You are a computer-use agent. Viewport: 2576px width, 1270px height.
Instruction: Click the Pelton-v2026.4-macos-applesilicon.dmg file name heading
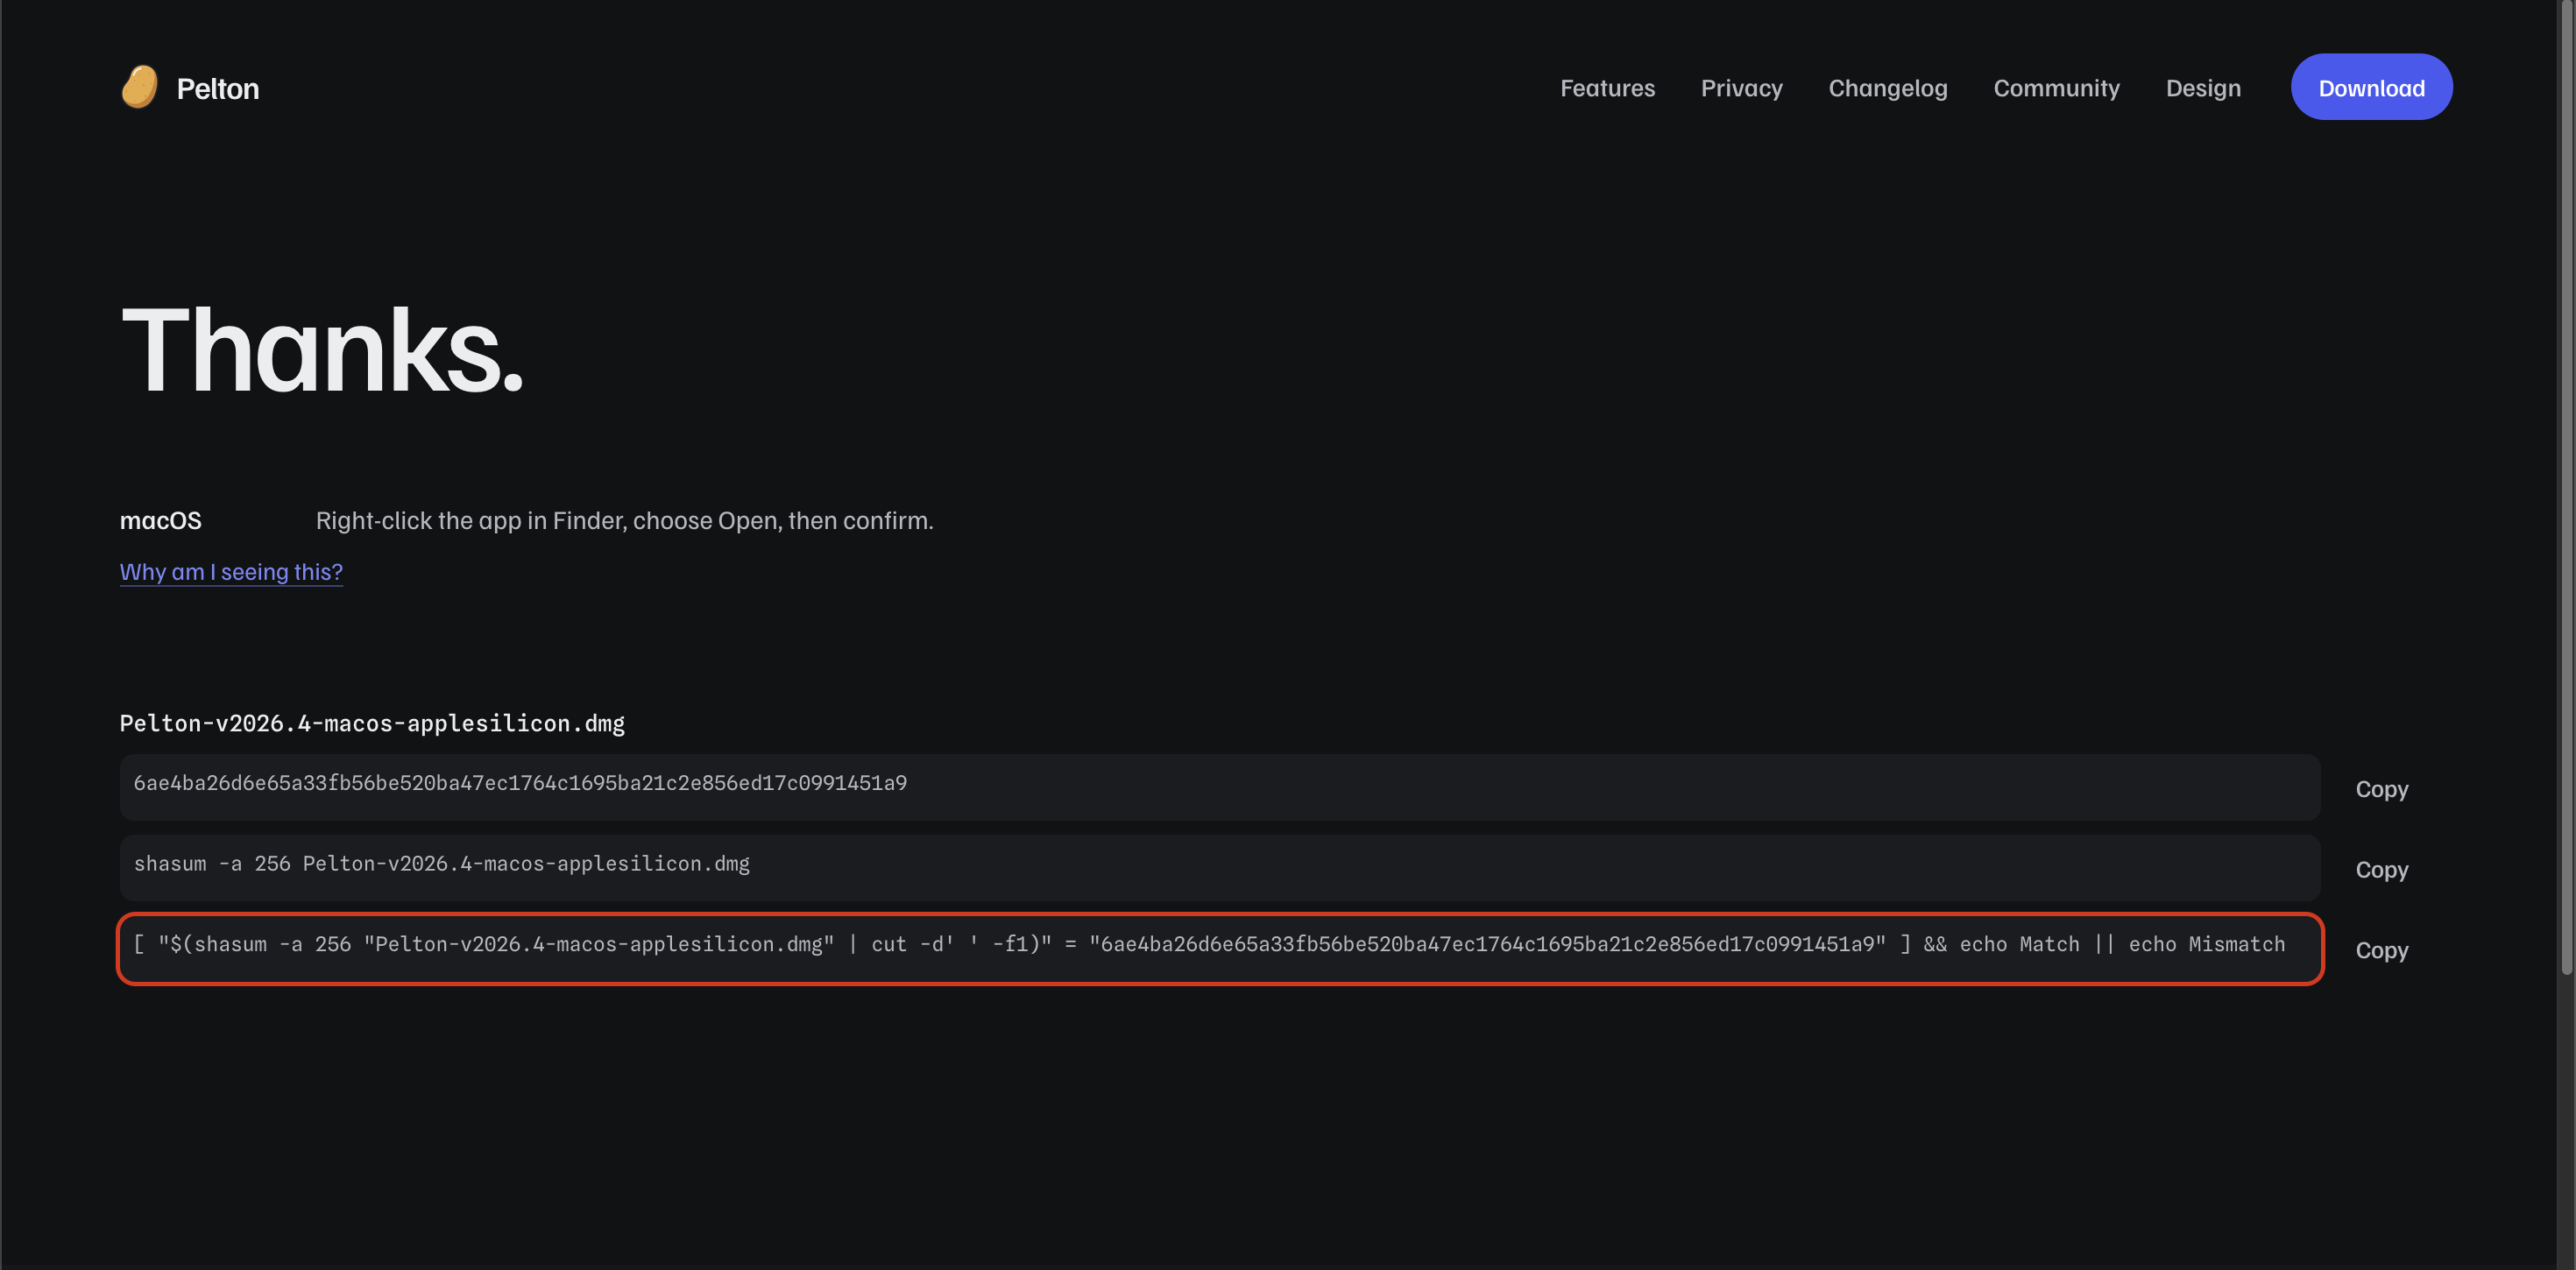tap(372, 723)
